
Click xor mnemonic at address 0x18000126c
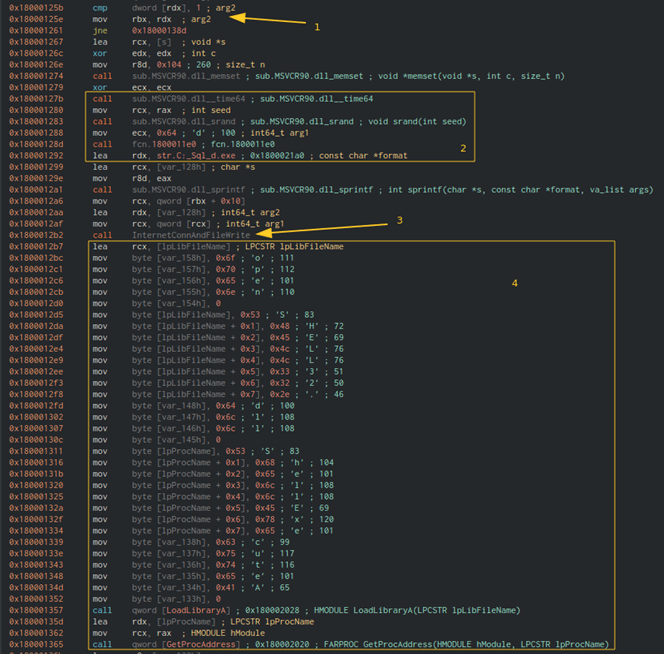(100, 53)
